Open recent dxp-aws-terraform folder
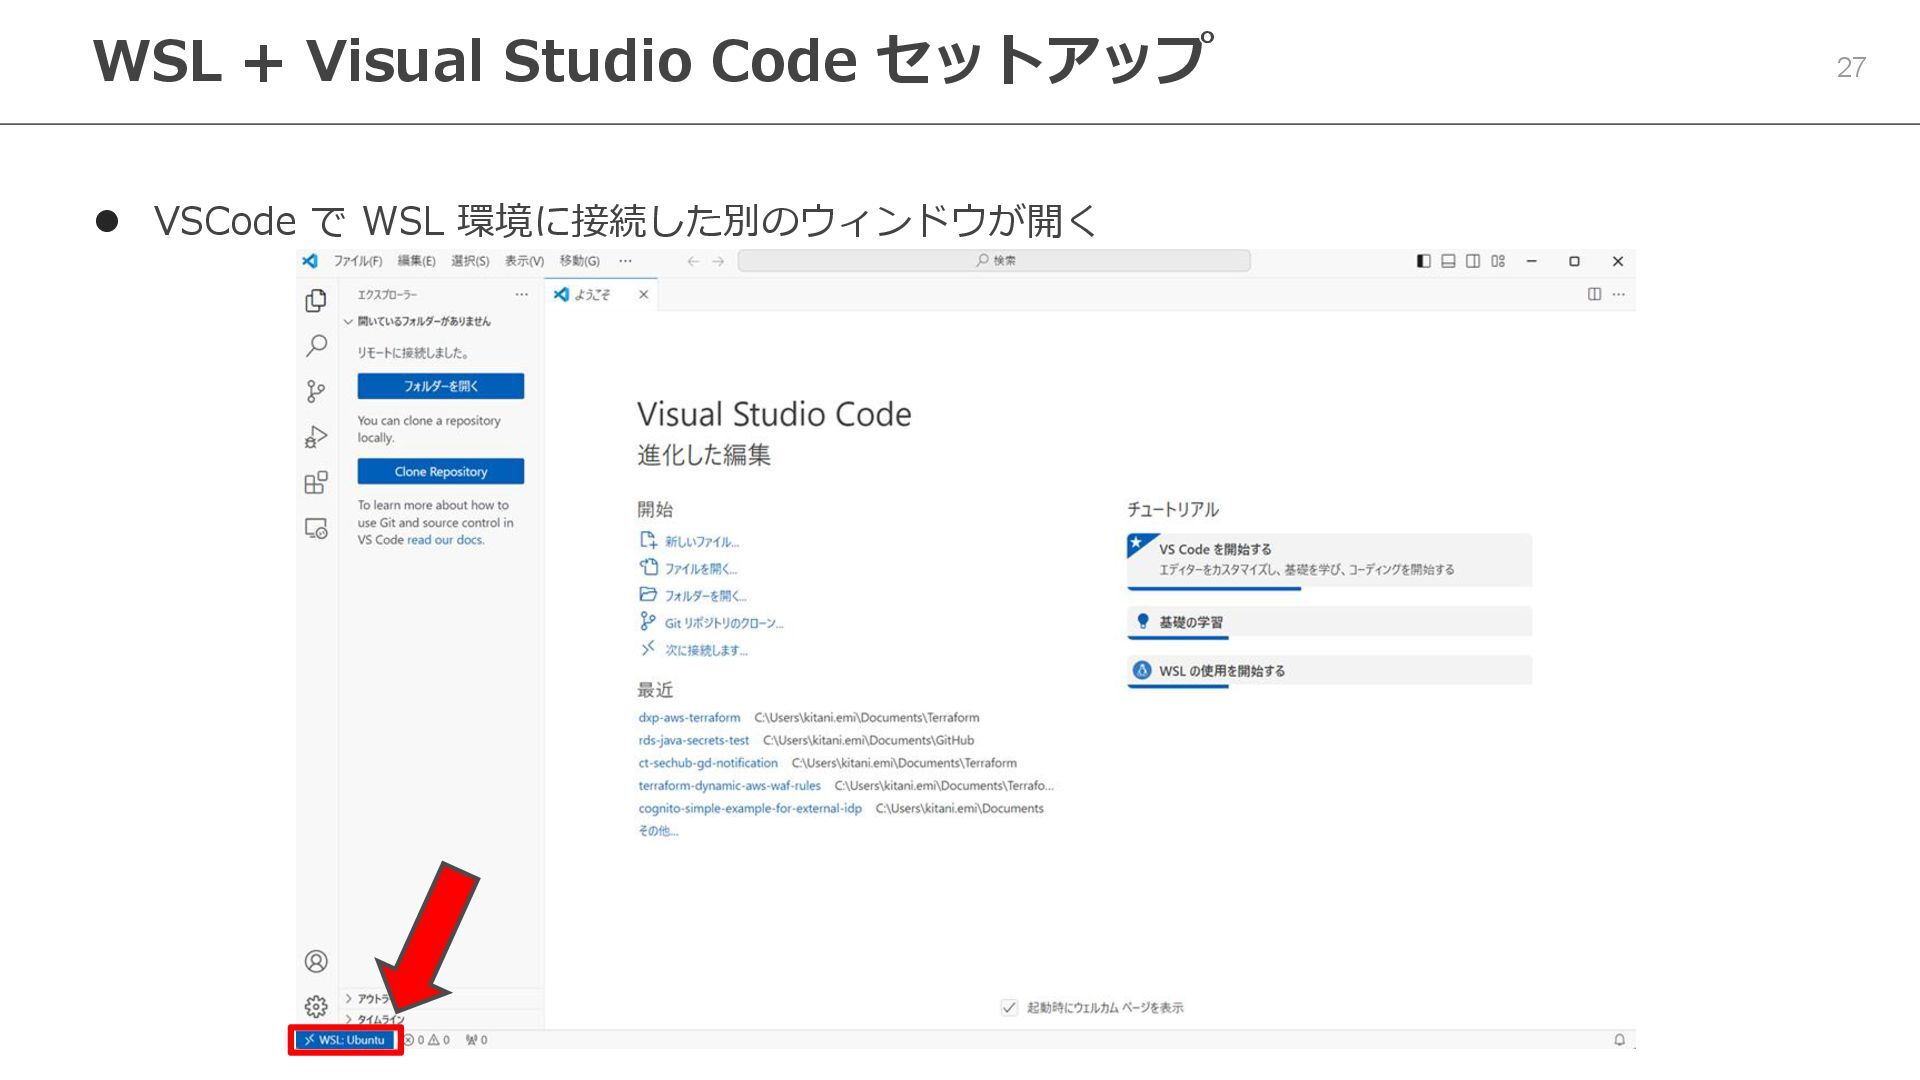The image size is (1920, 1080). pos(689,718)
